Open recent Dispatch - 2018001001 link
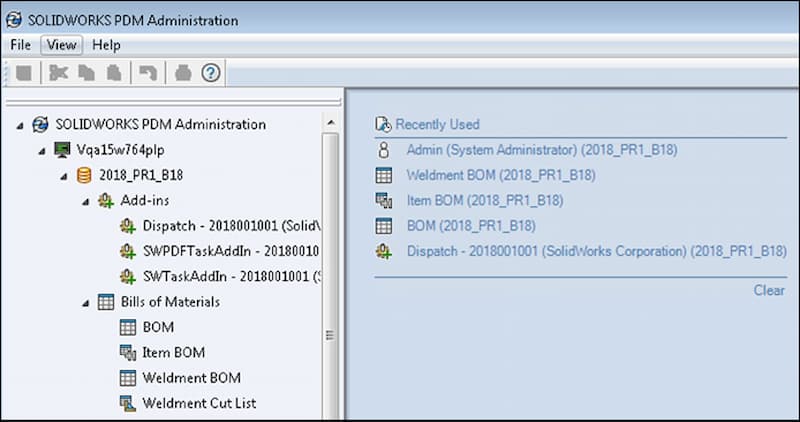This screenshot has height=422, width=800. pyautogui.click(x=596, y=251)
